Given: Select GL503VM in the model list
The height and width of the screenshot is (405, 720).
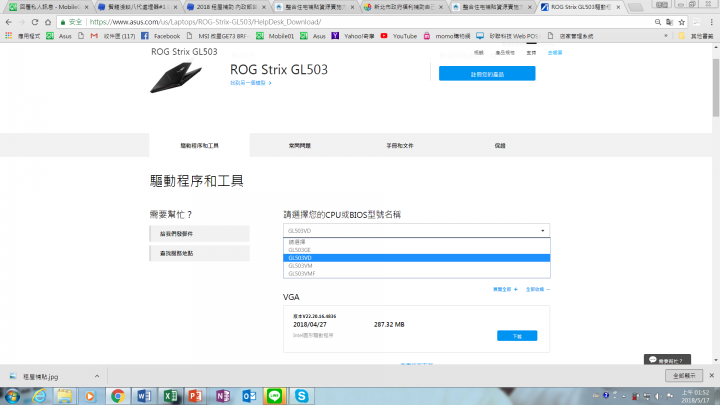Looking at the screenshot, I should click(x=416, y=265).
